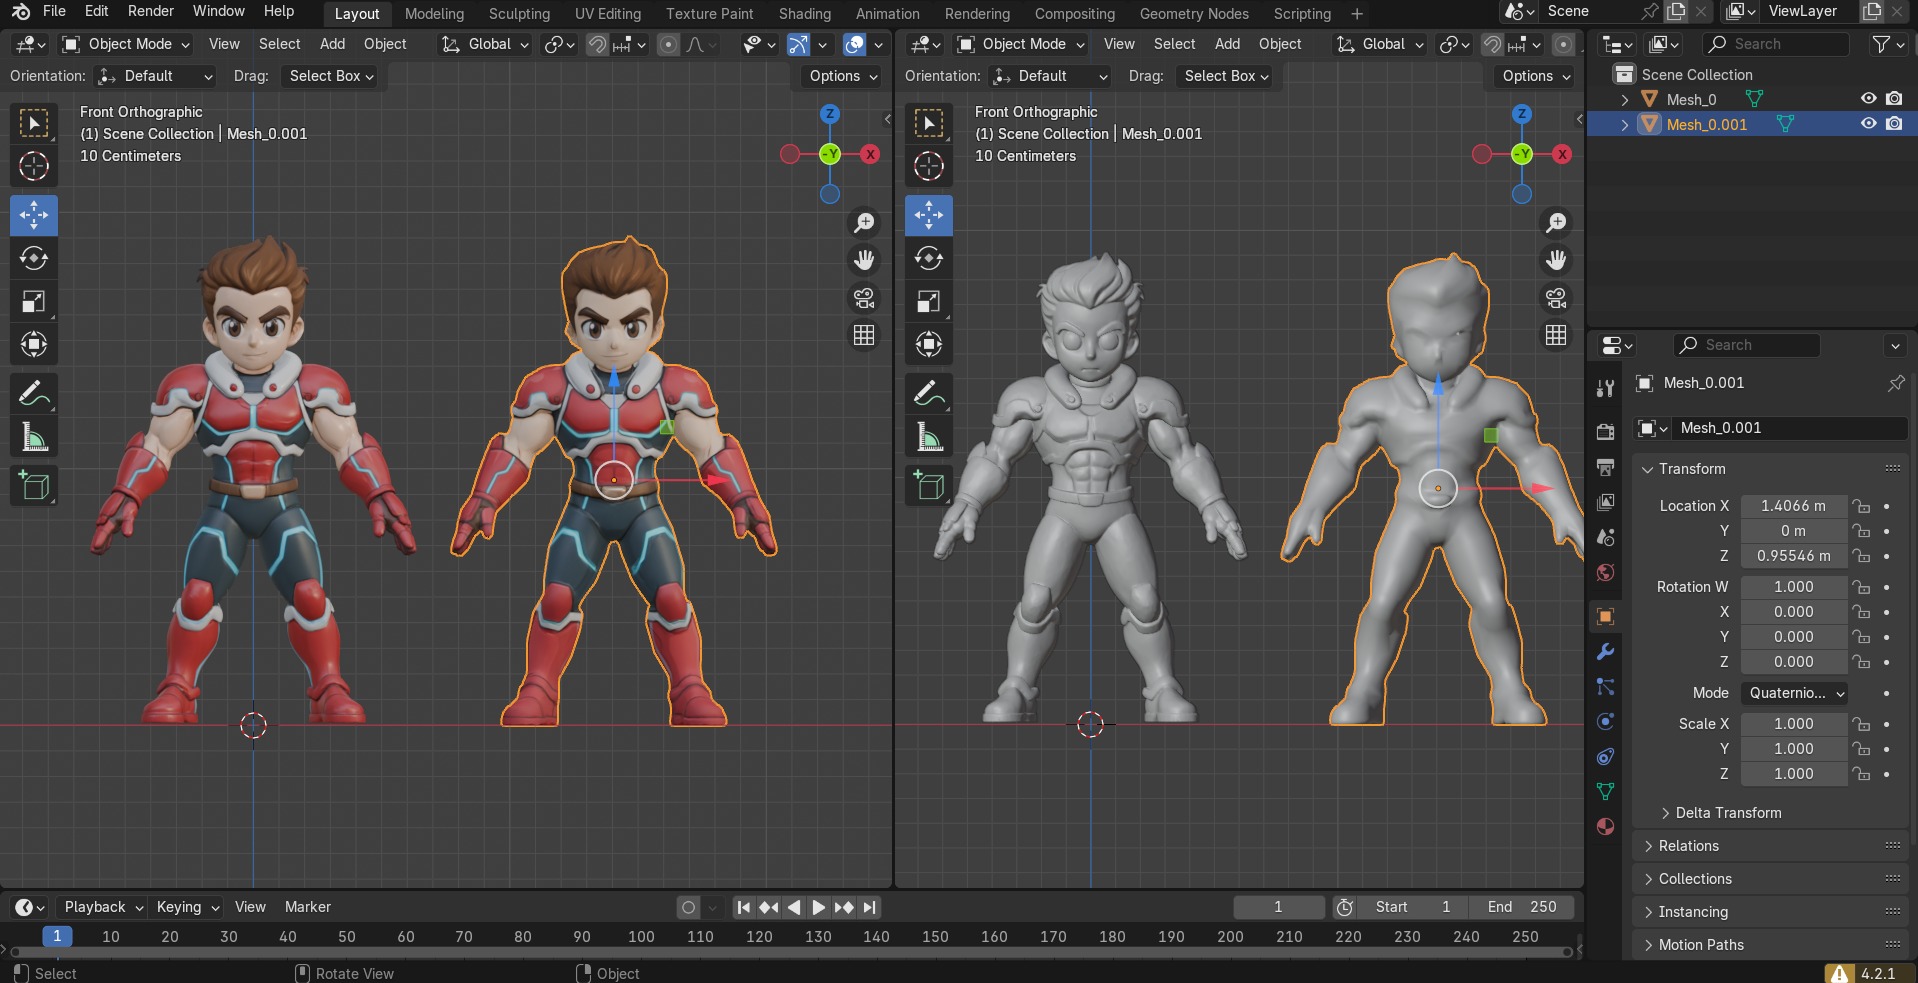The height and width of the screenshot is (983, 1918).
Task: Open Options in the left viewport header
Action: click(843, 76)
